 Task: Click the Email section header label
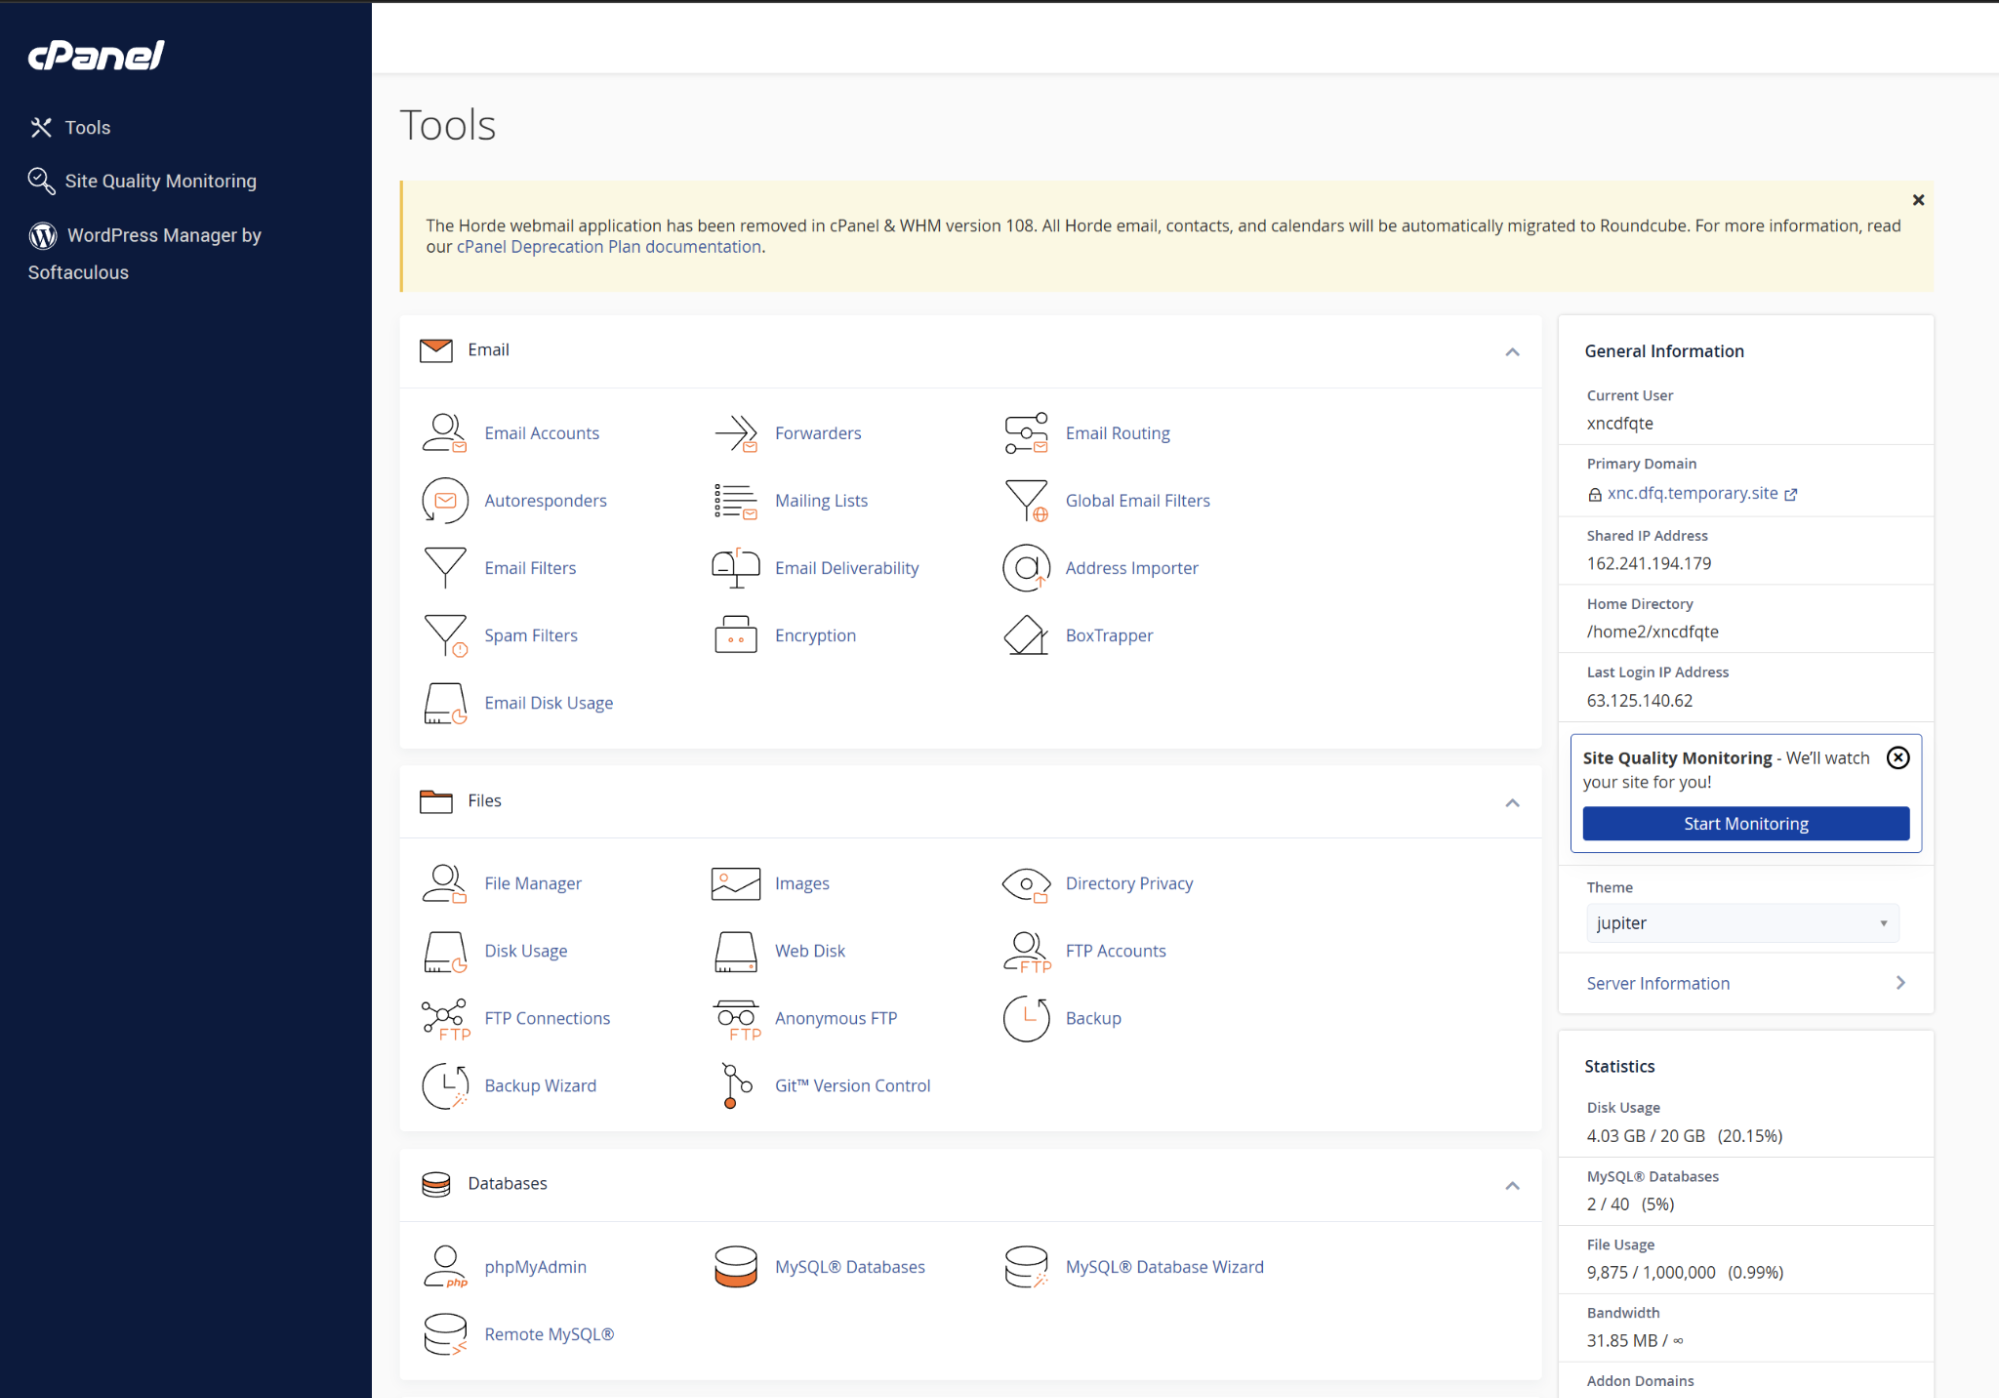coord(488,350)
